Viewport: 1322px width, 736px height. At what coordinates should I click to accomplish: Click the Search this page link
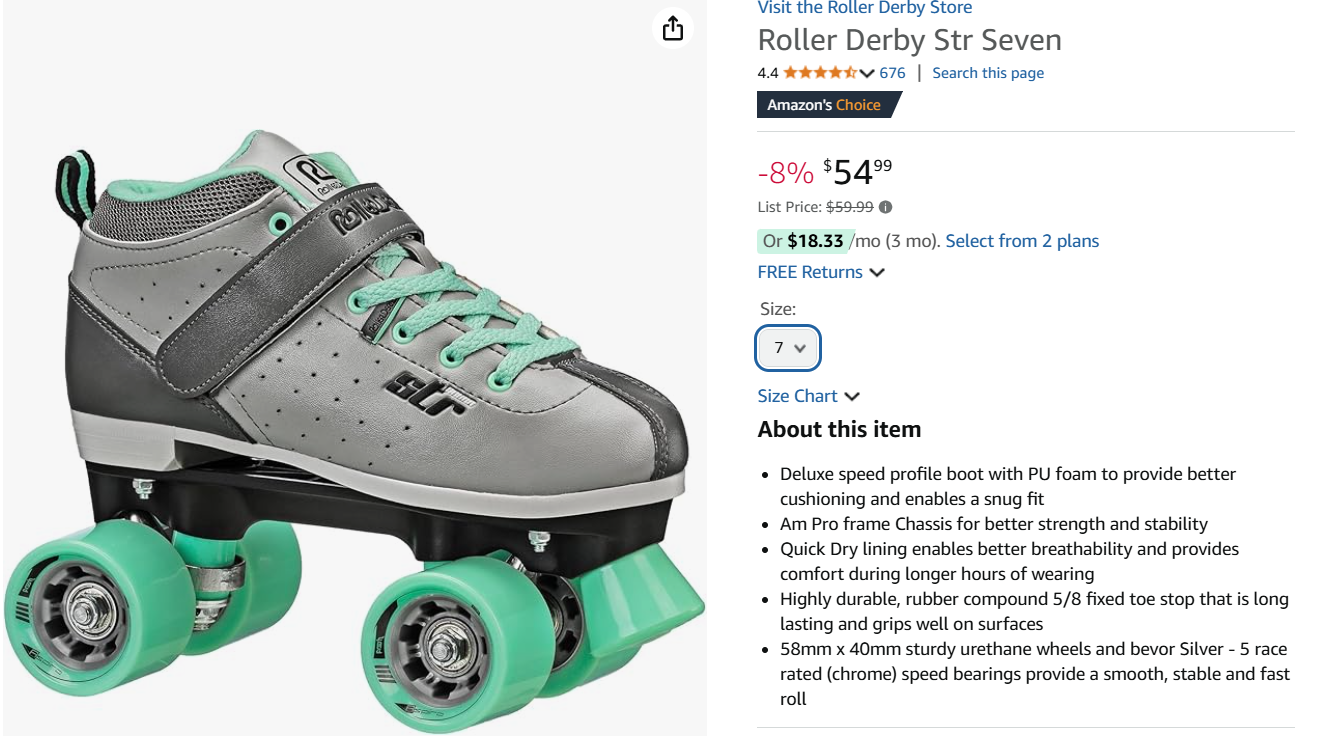pos(987,73)
